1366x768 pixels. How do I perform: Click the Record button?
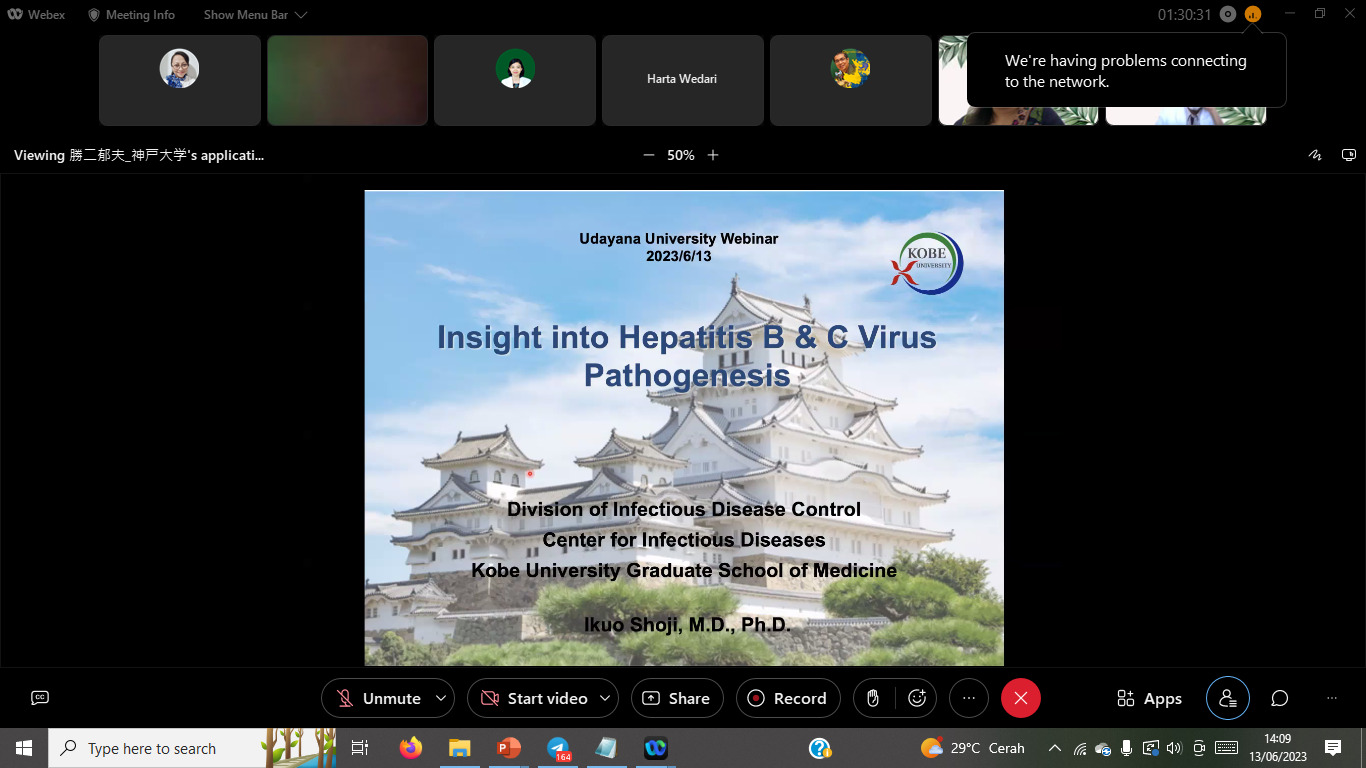pyautogui.click(x=789, y=698)
